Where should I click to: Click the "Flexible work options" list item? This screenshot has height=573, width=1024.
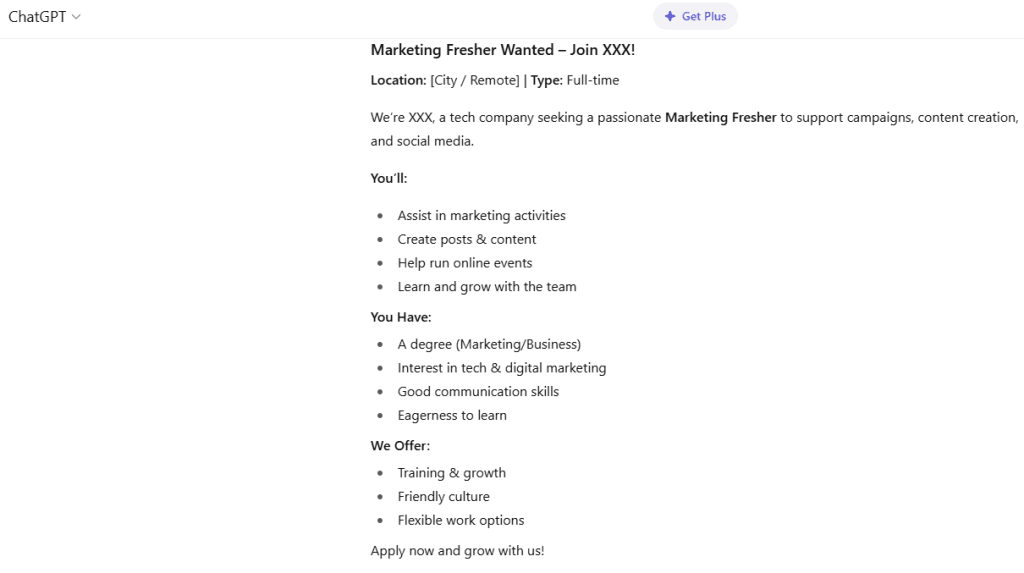coord(460,521)
